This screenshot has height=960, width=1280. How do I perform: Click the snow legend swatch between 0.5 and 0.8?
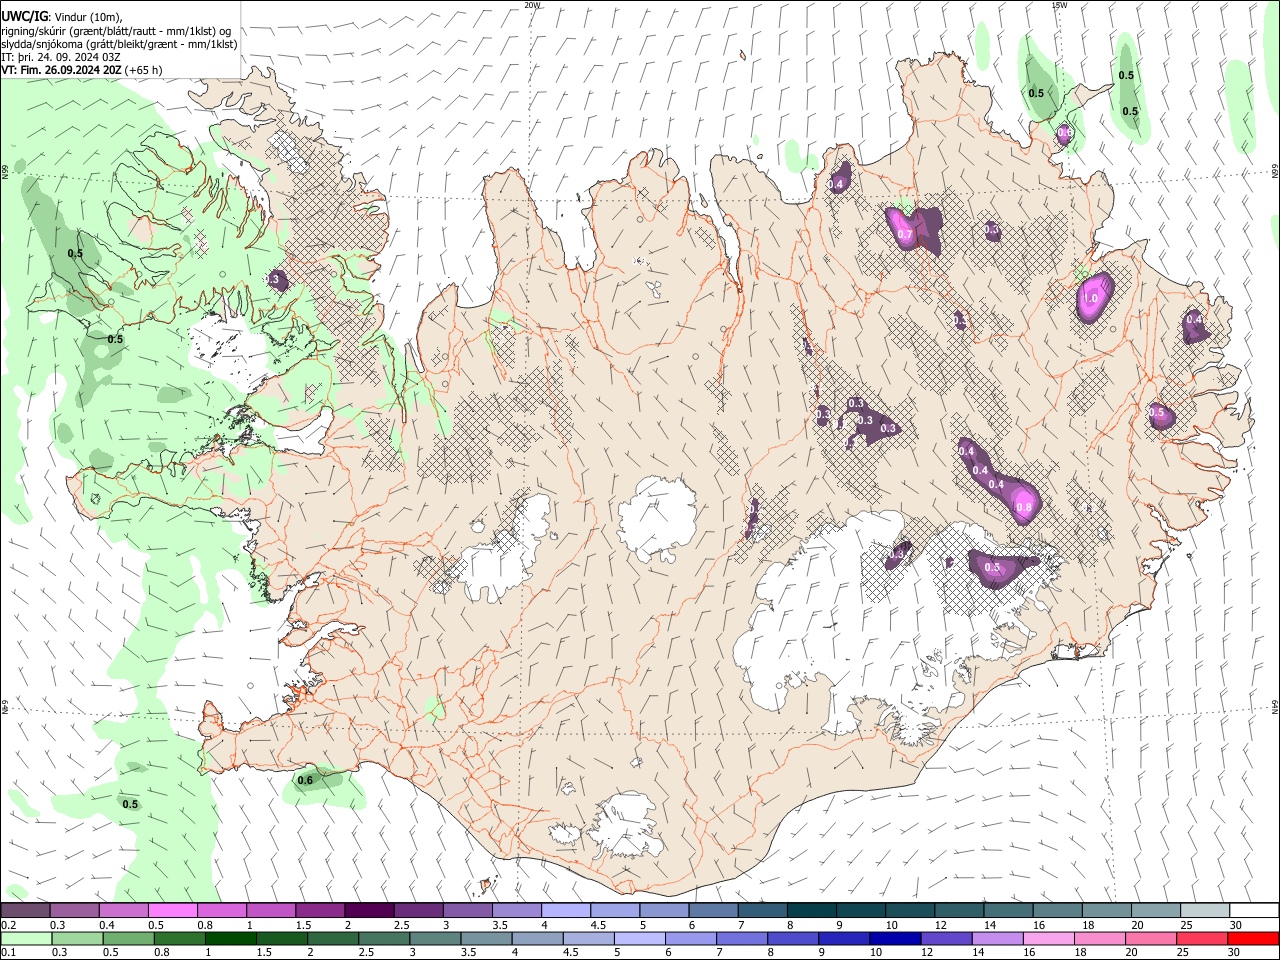click(x=172, y=910)
